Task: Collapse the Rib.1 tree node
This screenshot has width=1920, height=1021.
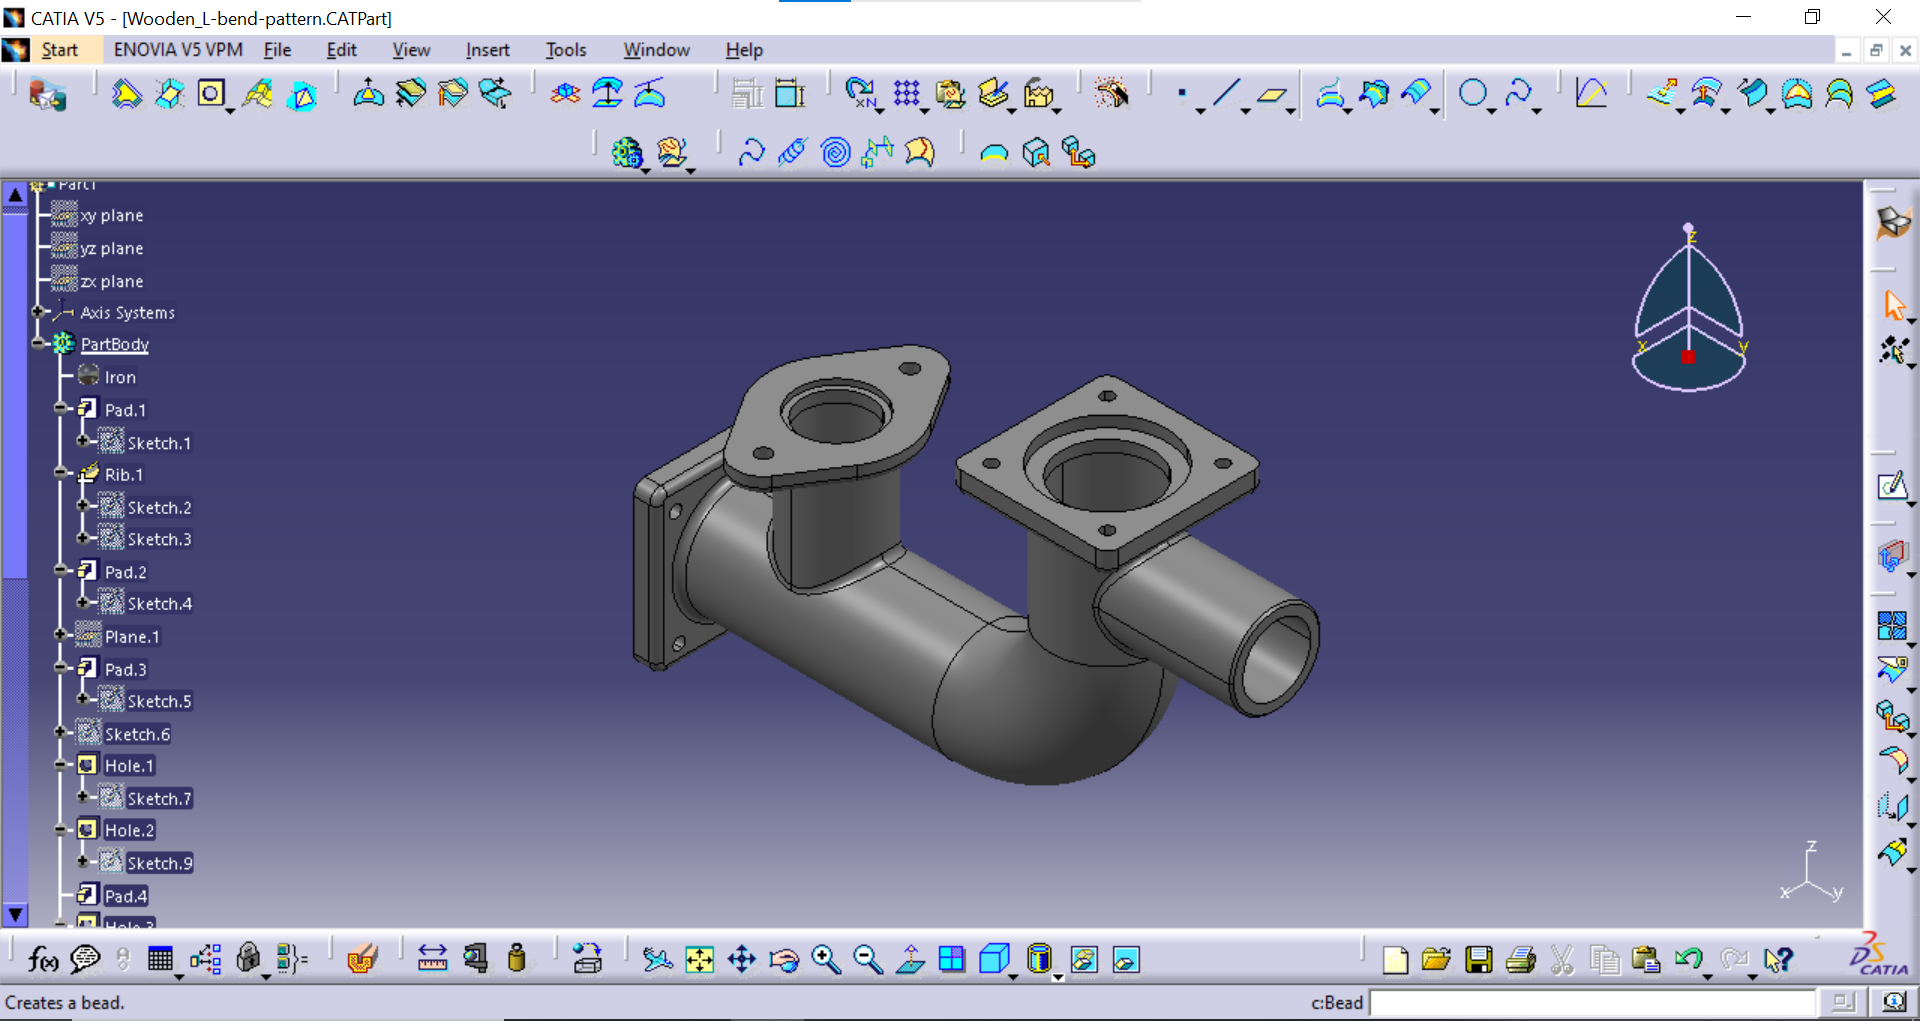Action: (x=61, y=473)
